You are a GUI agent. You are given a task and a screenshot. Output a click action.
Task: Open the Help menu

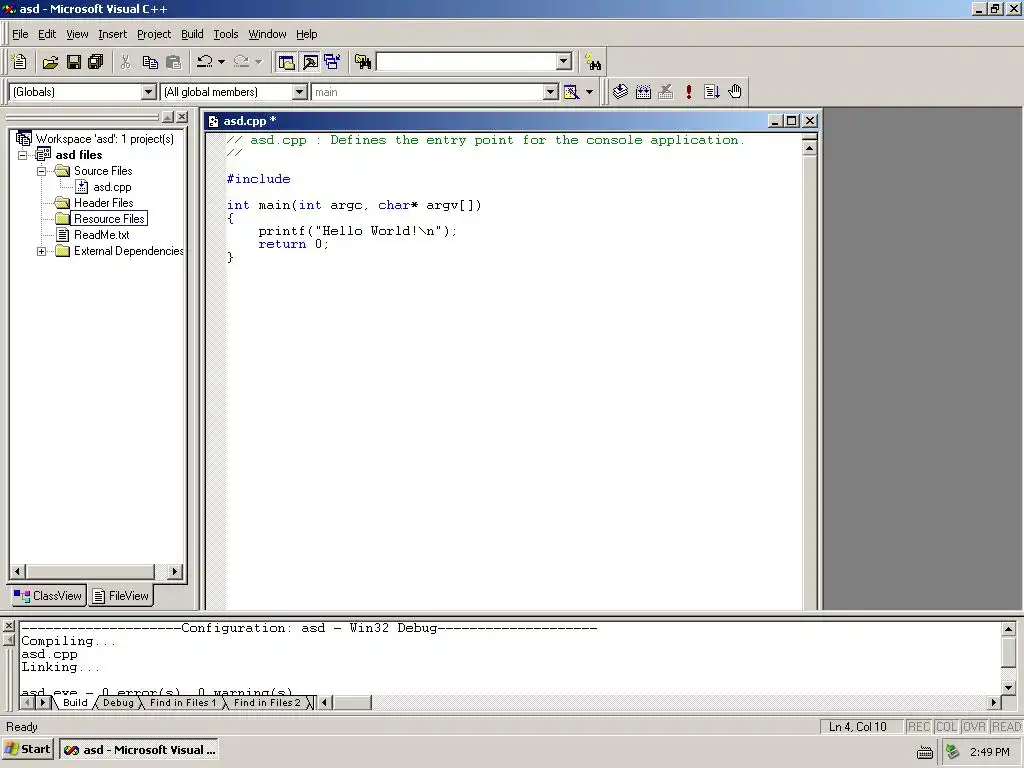tap(306, 34)
